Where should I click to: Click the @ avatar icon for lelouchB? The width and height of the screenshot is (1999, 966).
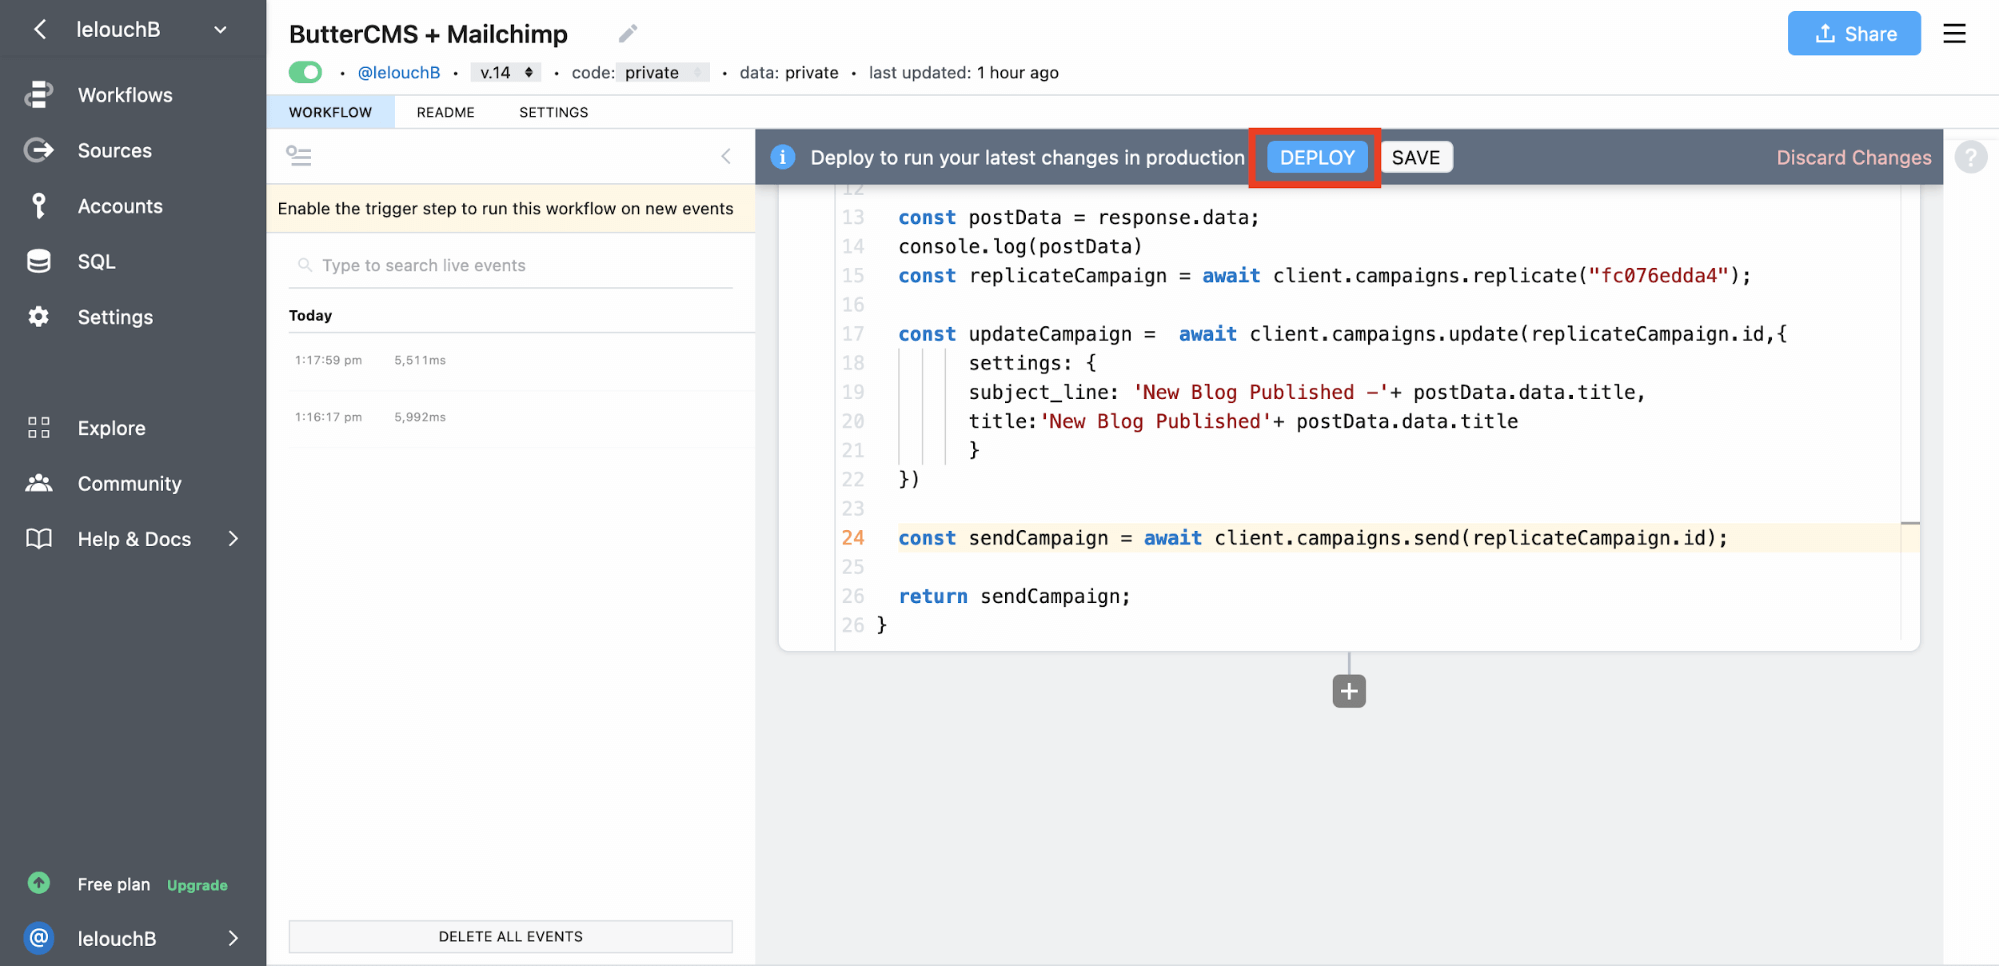pos(38,938)
